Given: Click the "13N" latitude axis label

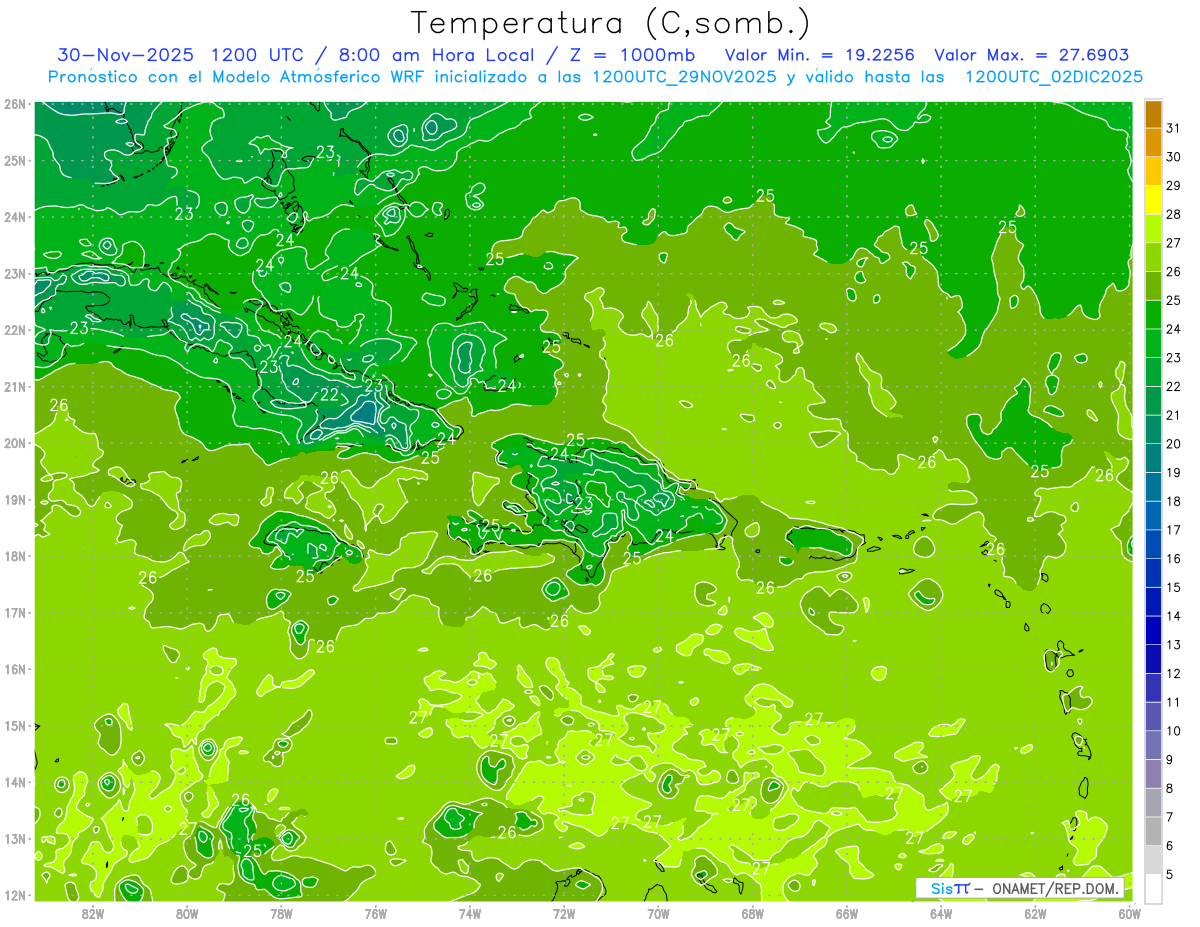Looking at the screenshot, I should pos(14,839).
